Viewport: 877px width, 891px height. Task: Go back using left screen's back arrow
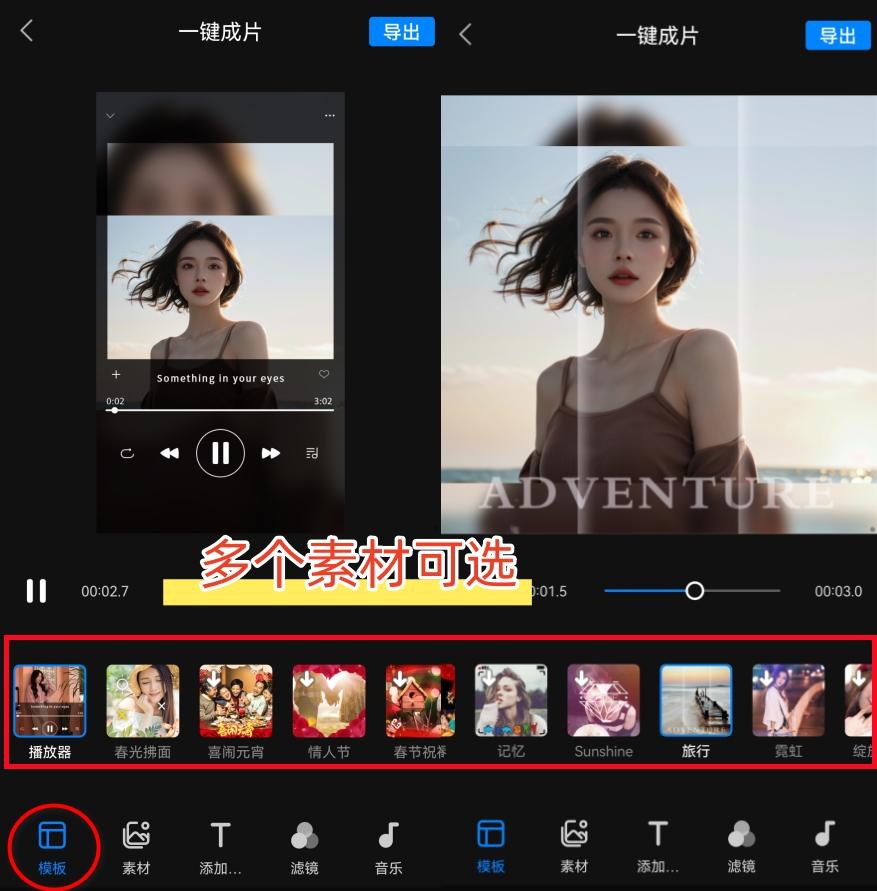pyautogui.click(x=27, y=31)
